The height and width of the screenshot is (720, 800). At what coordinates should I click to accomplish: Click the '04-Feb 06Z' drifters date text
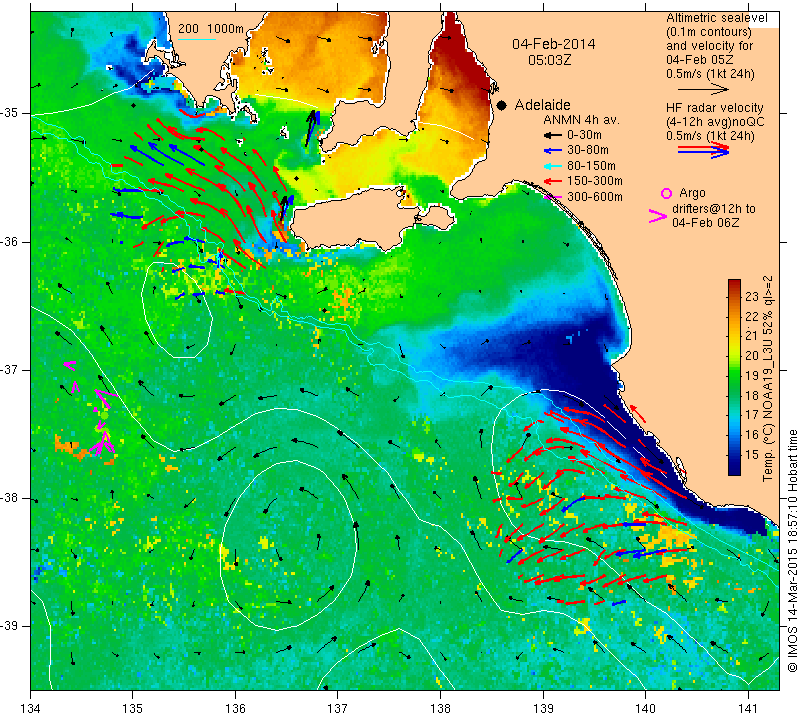(x=705, y=222)
